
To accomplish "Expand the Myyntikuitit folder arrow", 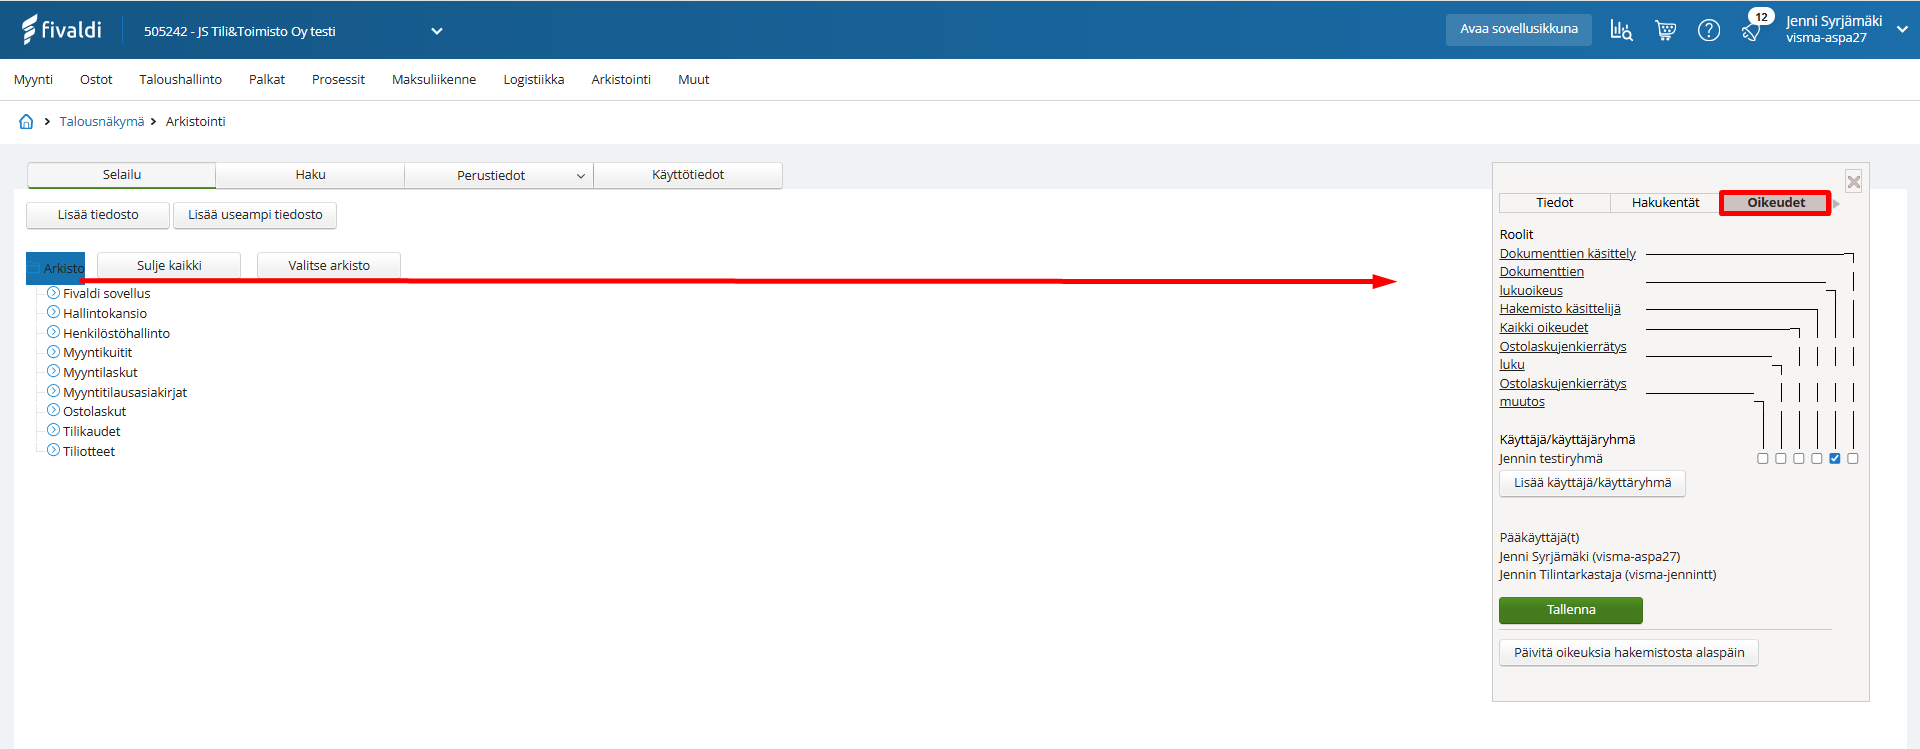I will 54,352.
